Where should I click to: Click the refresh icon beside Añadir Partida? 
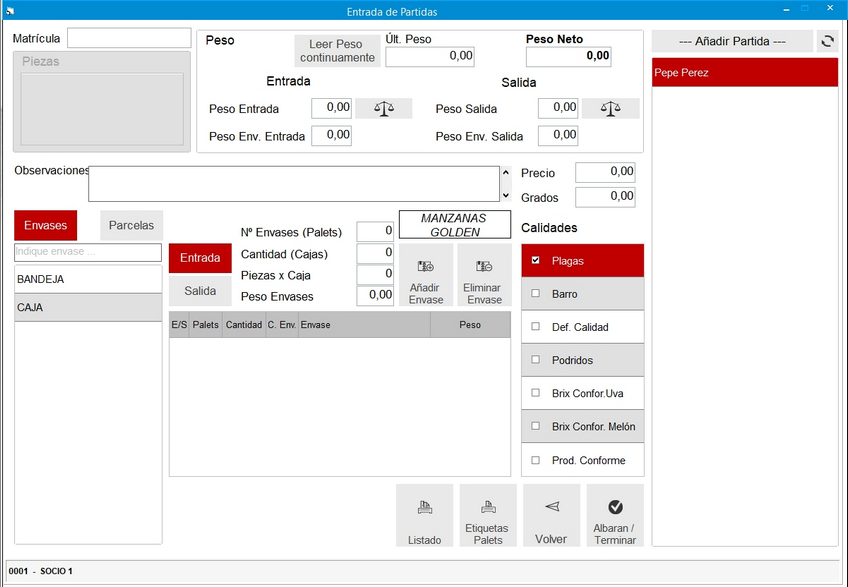[x=827, y=41]
